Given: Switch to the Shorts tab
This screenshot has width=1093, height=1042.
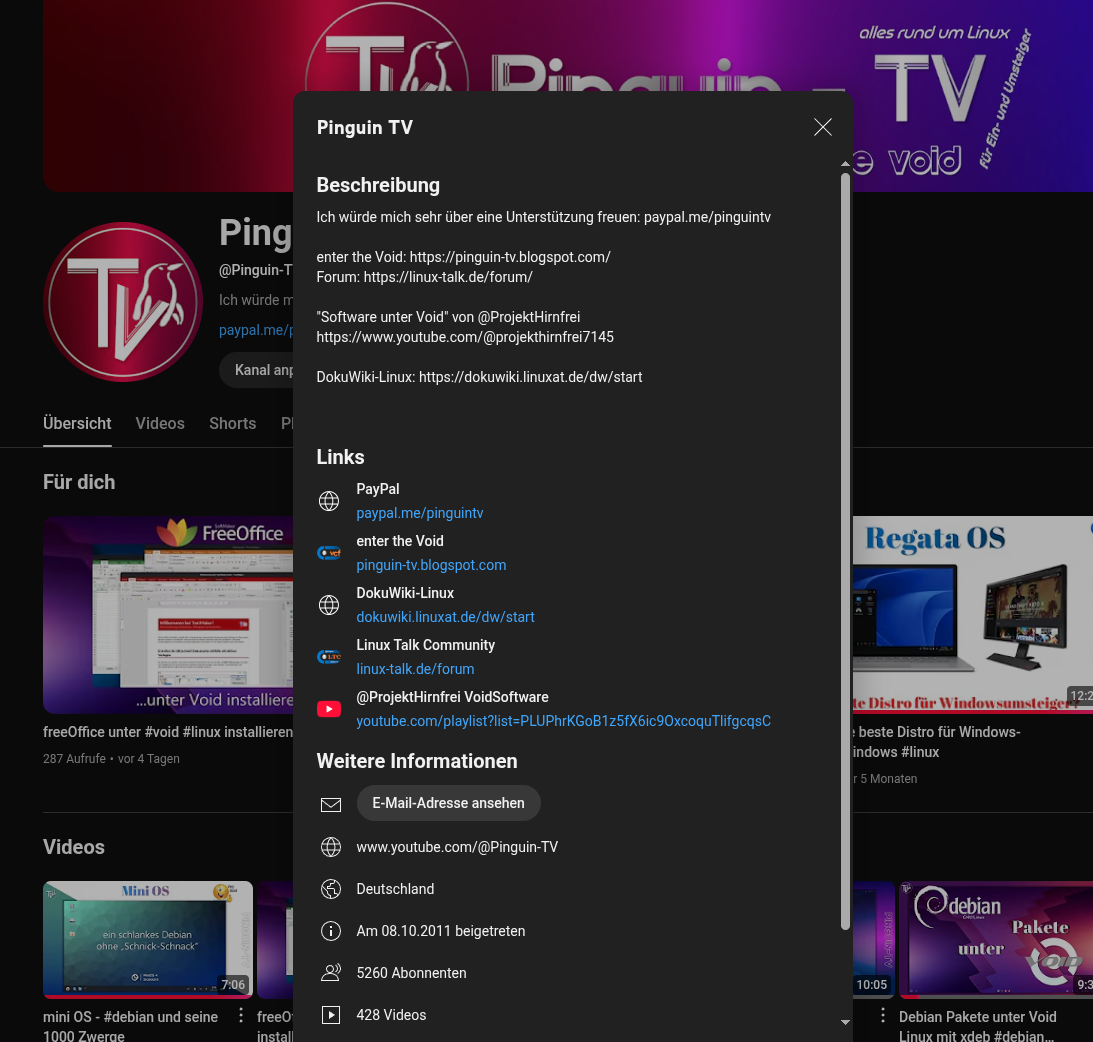Looking at the screenshot, I should (232, 423).
